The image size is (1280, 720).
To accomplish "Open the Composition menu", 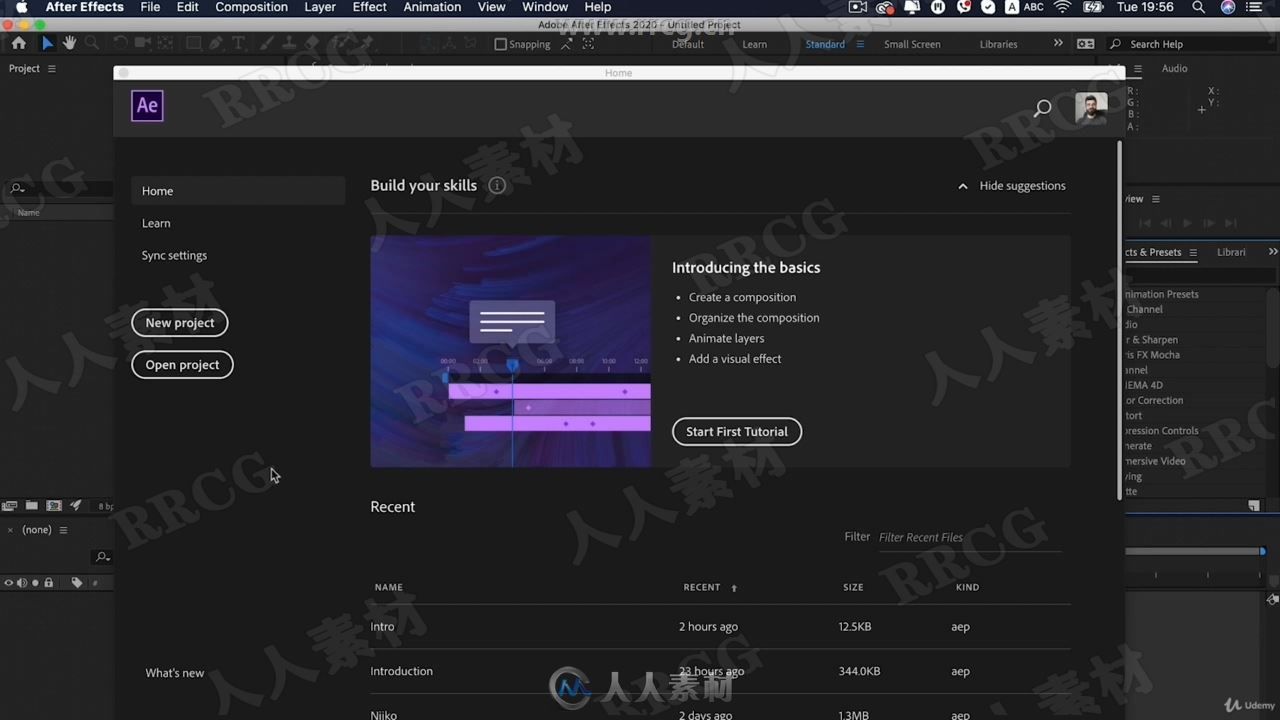I will point(251,7).
